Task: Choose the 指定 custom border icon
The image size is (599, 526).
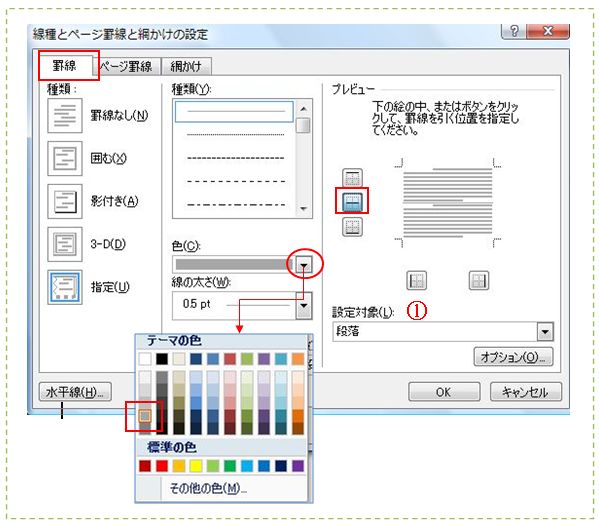Action: pyautogui.click(x=65, y=287)
